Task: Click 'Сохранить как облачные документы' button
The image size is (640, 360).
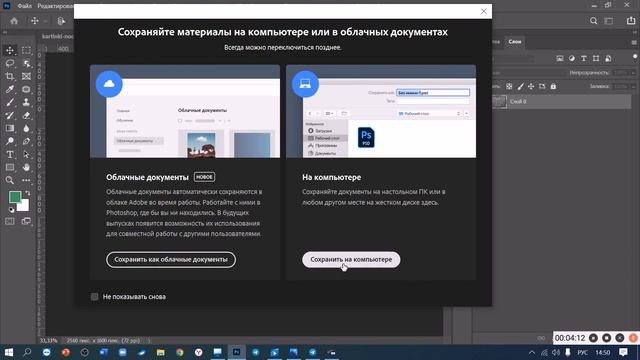Action: [171, 260]
